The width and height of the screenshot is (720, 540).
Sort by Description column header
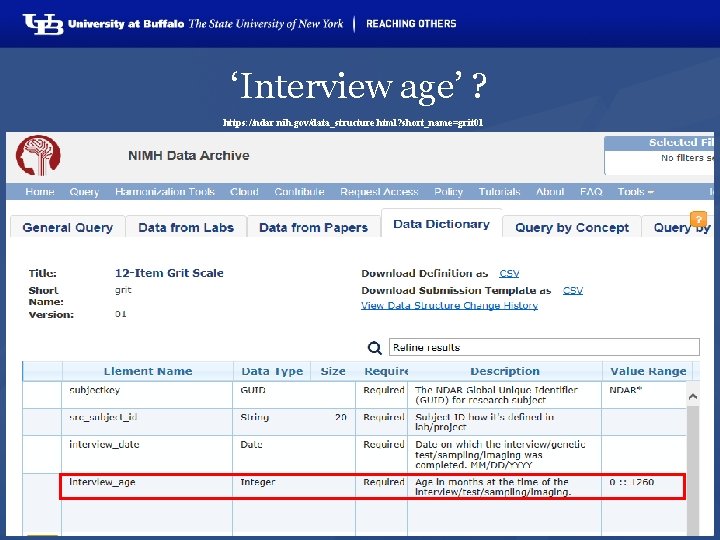click(505, 371)
